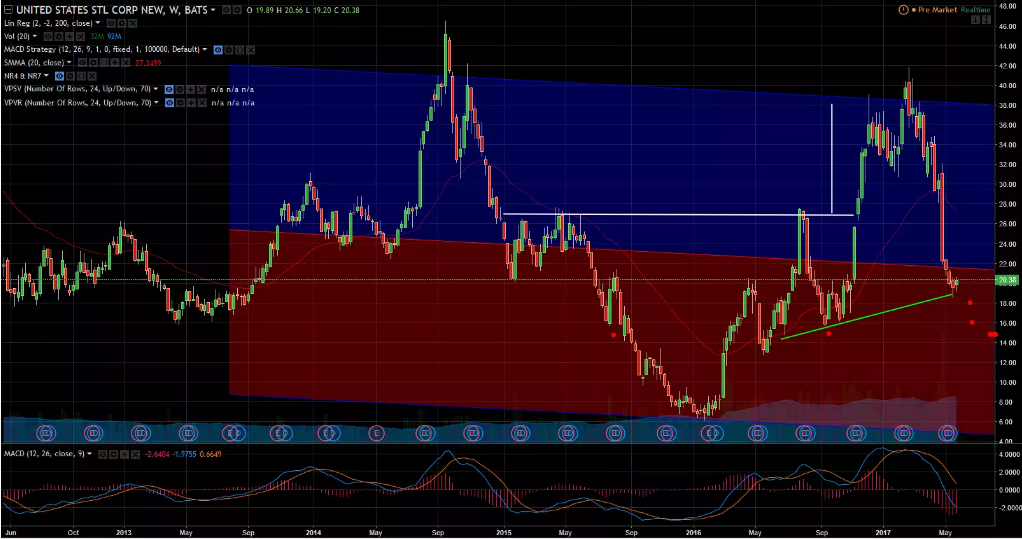
Task: Remove the SMMA indicator
Action: coord(125,63)
